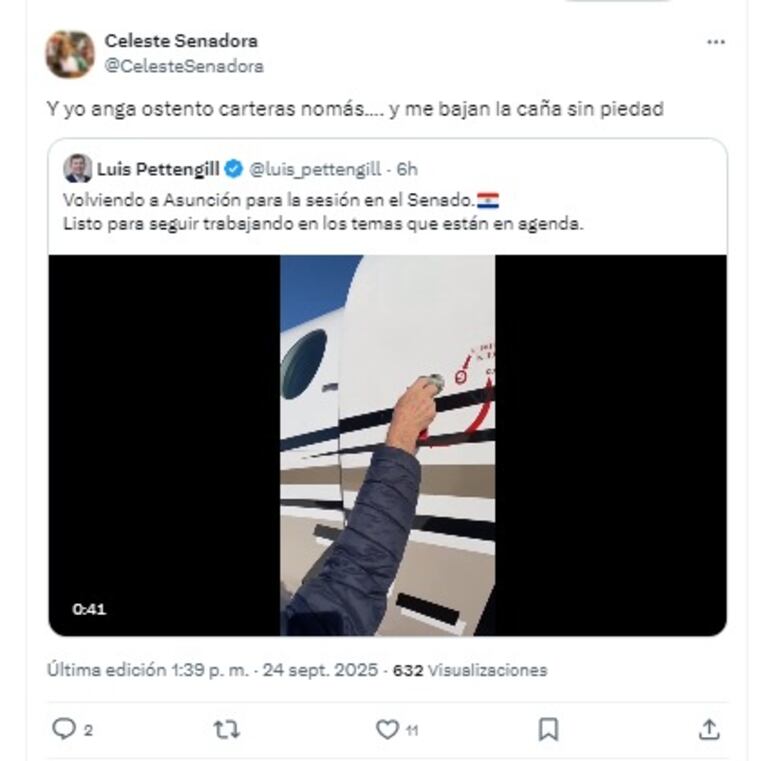
Task: Click the blue verified badge
Action: [233, 169]
